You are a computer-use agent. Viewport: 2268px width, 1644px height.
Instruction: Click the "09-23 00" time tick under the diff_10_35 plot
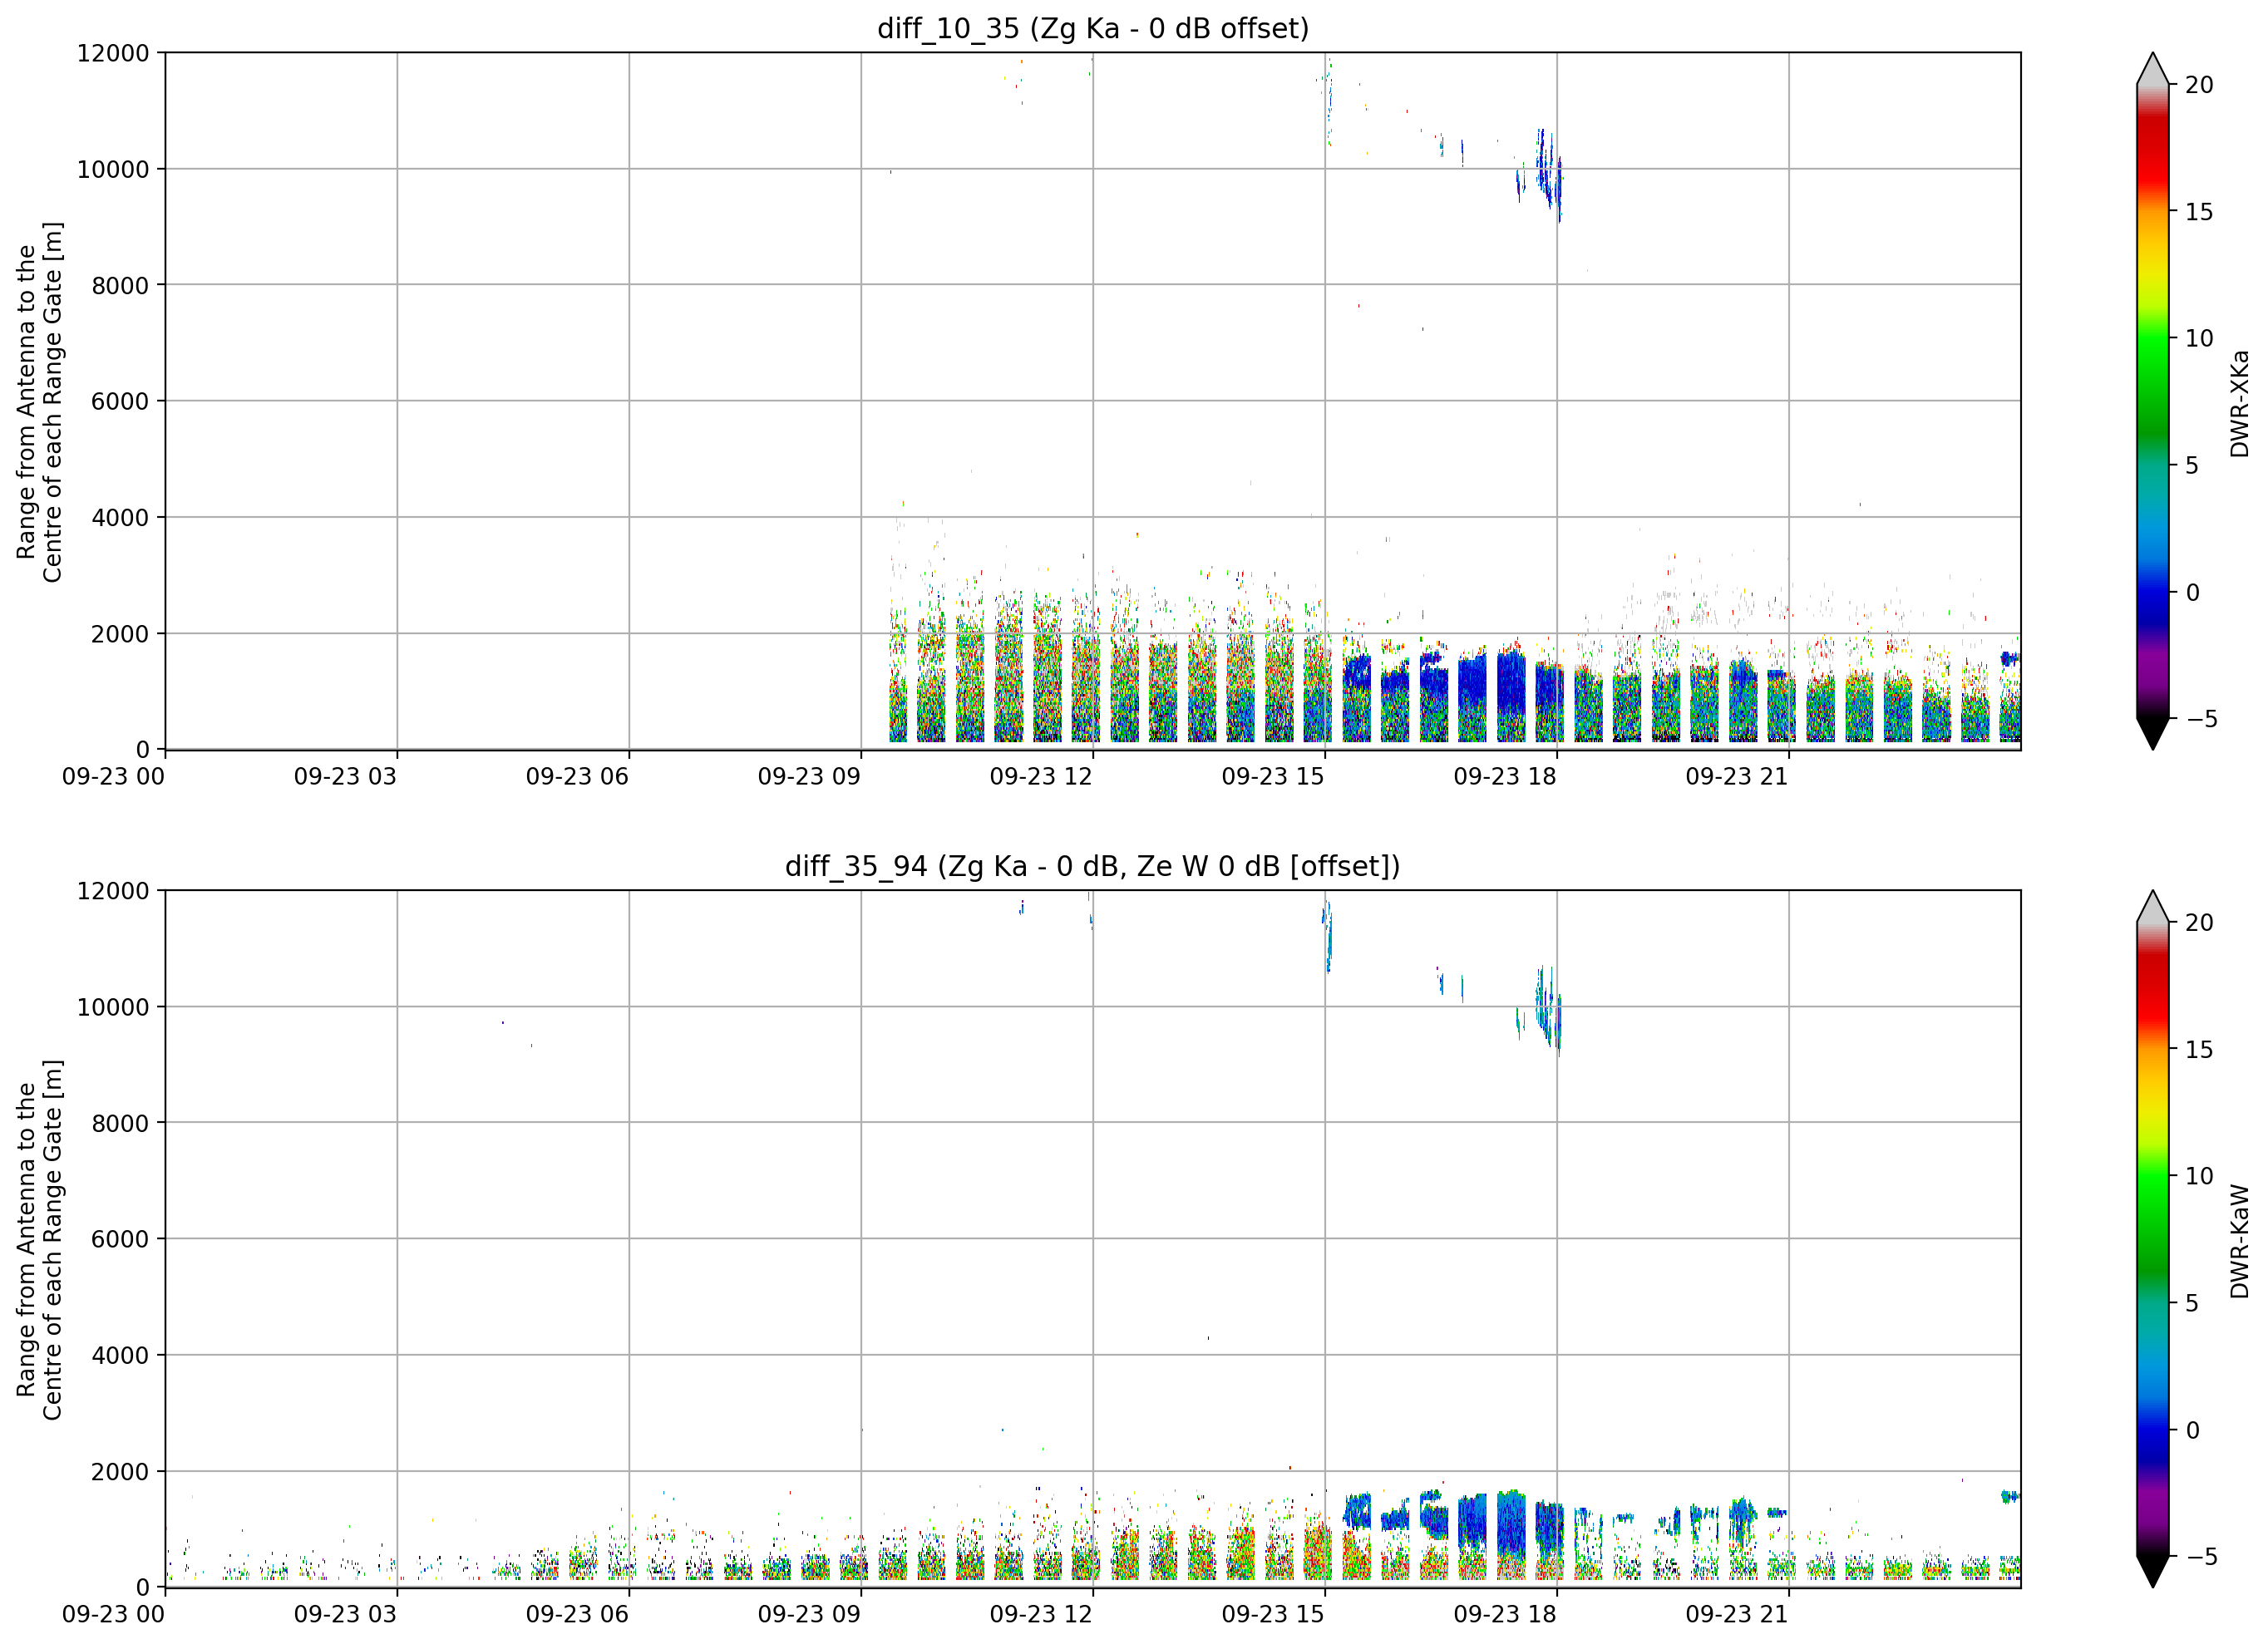click(113, 777)
